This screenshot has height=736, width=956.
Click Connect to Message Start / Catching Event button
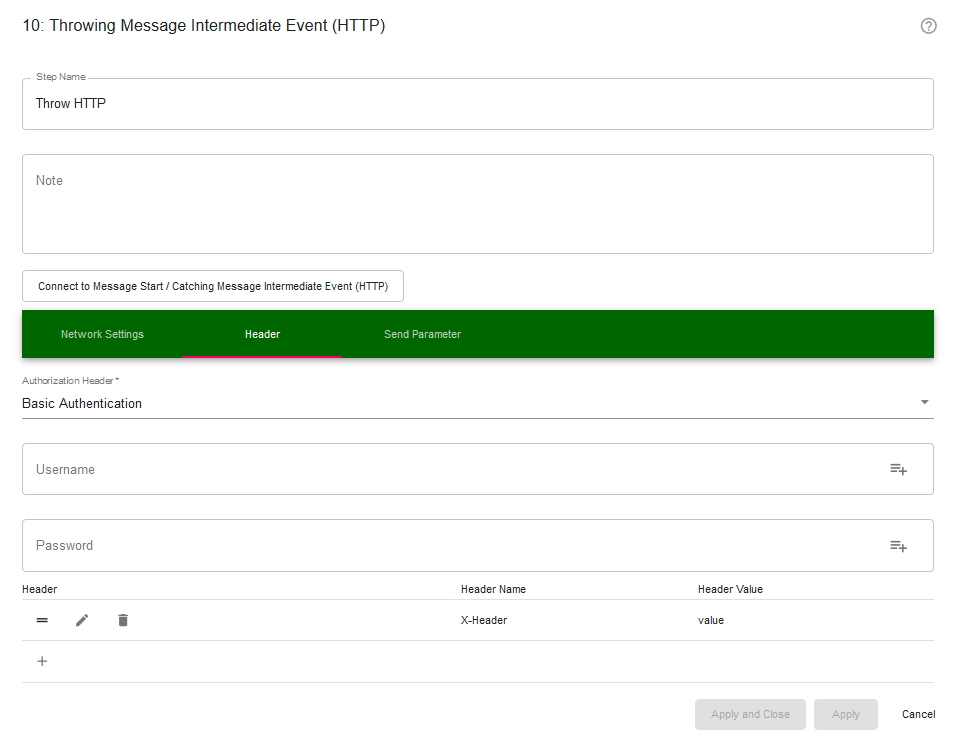click(x=213, y=286)
